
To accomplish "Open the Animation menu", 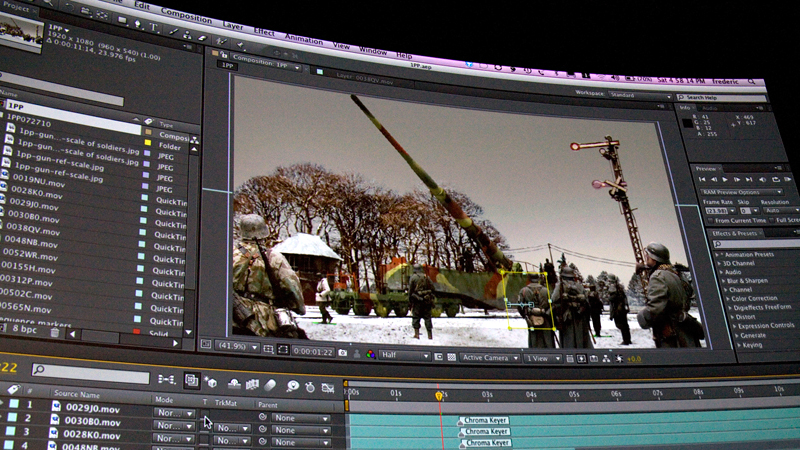I will coord(304,39).
